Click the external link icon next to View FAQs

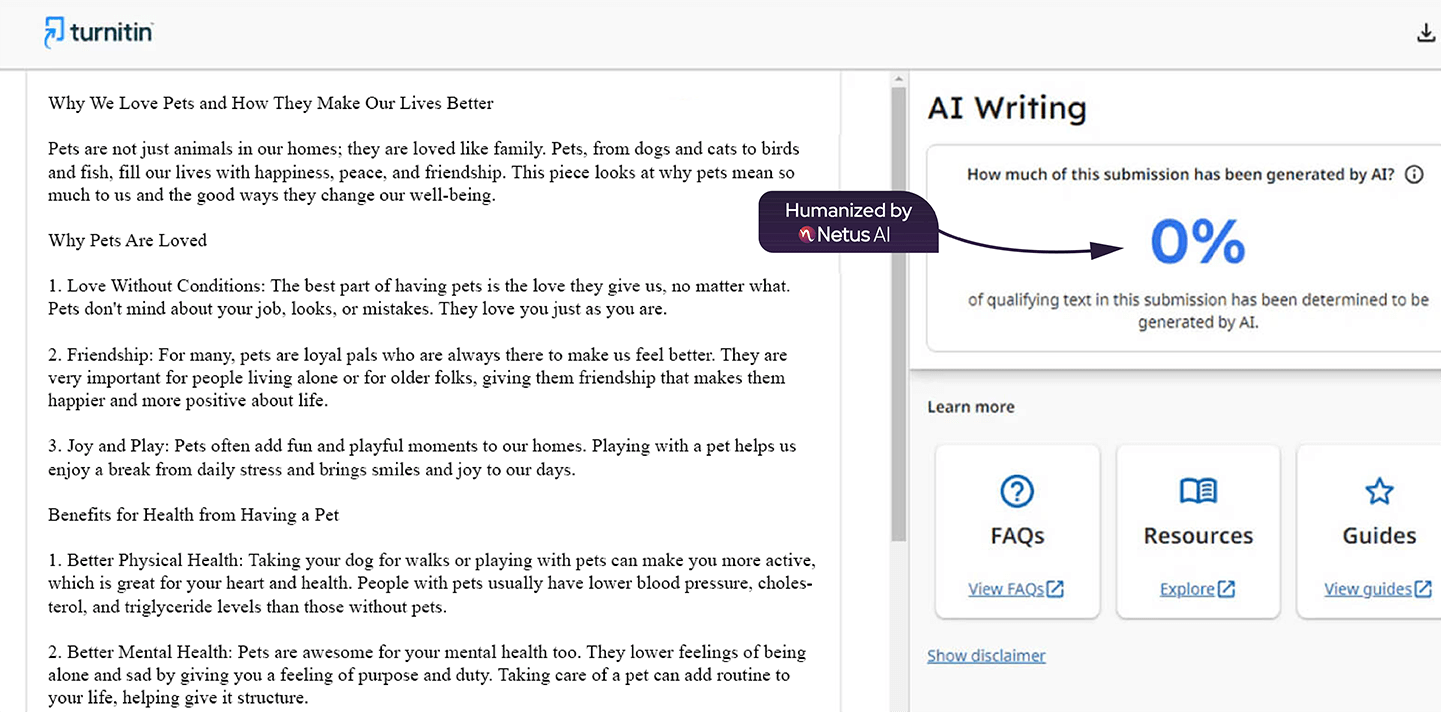pyautogui.click(x=1055, y=589)
